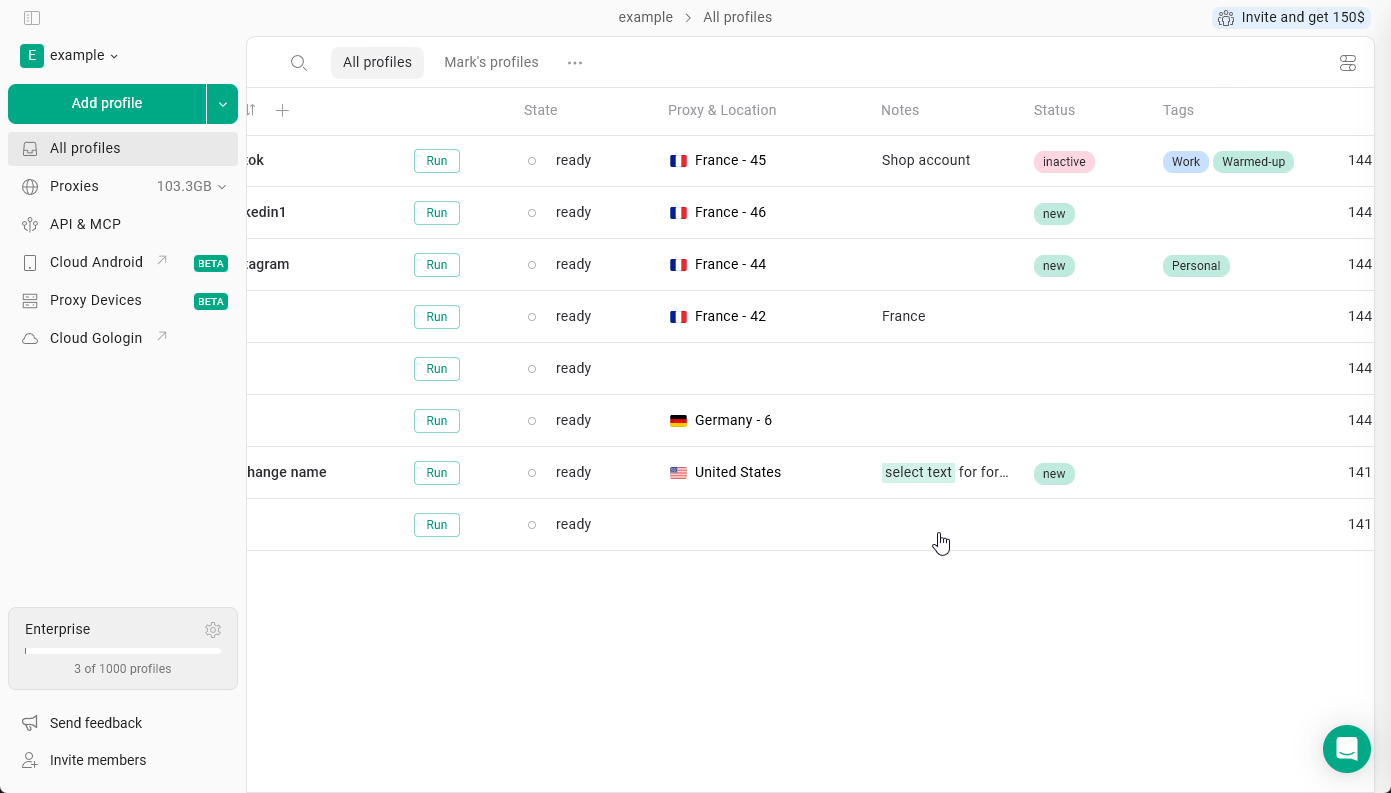This screenshot has height=793, width=1391.
Task: Click highlighted 'select text' note
Action: (x=918, y=473)
